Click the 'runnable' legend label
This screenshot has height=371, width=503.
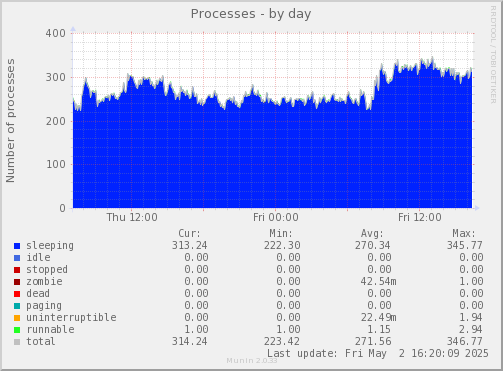pyautogui.click(x=50, y=329)
